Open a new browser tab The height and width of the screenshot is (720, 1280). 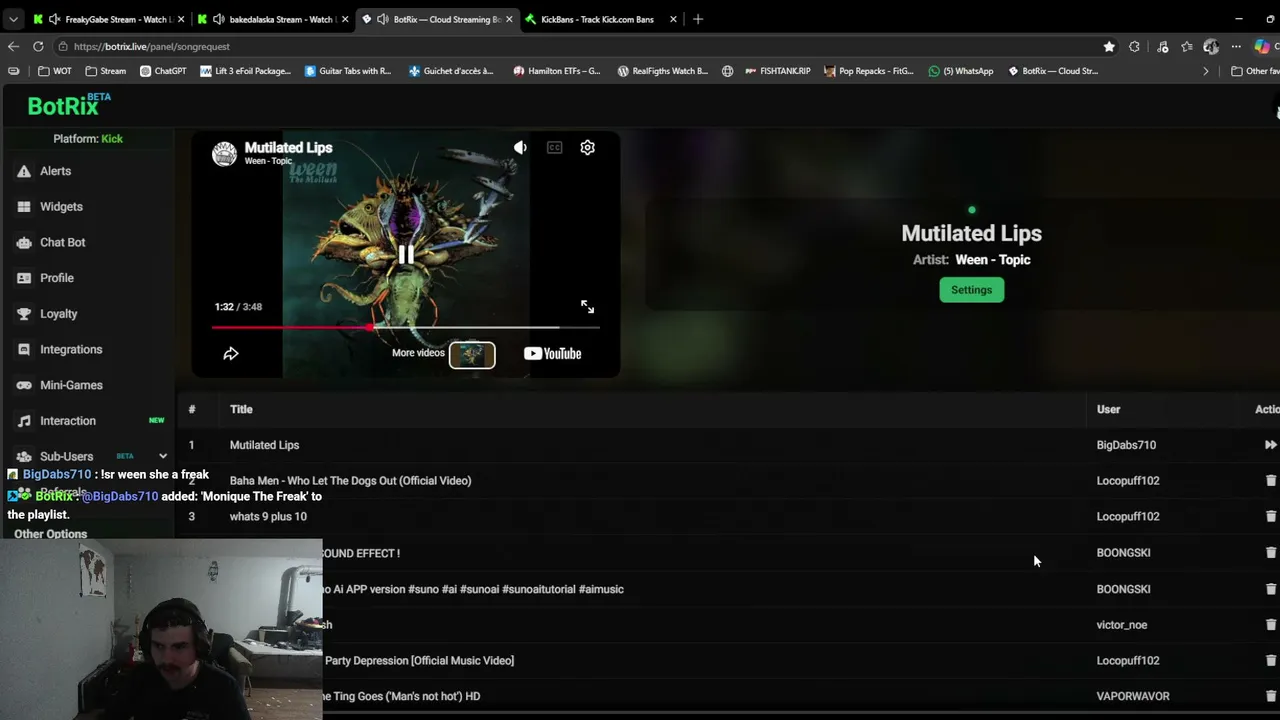[698, 19]
